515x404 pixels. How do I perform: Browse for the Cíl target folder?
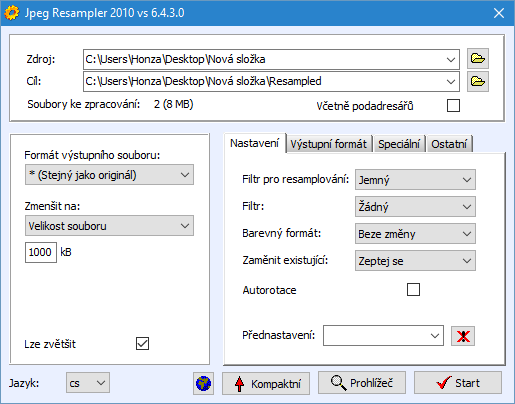[x=478, y=81]
